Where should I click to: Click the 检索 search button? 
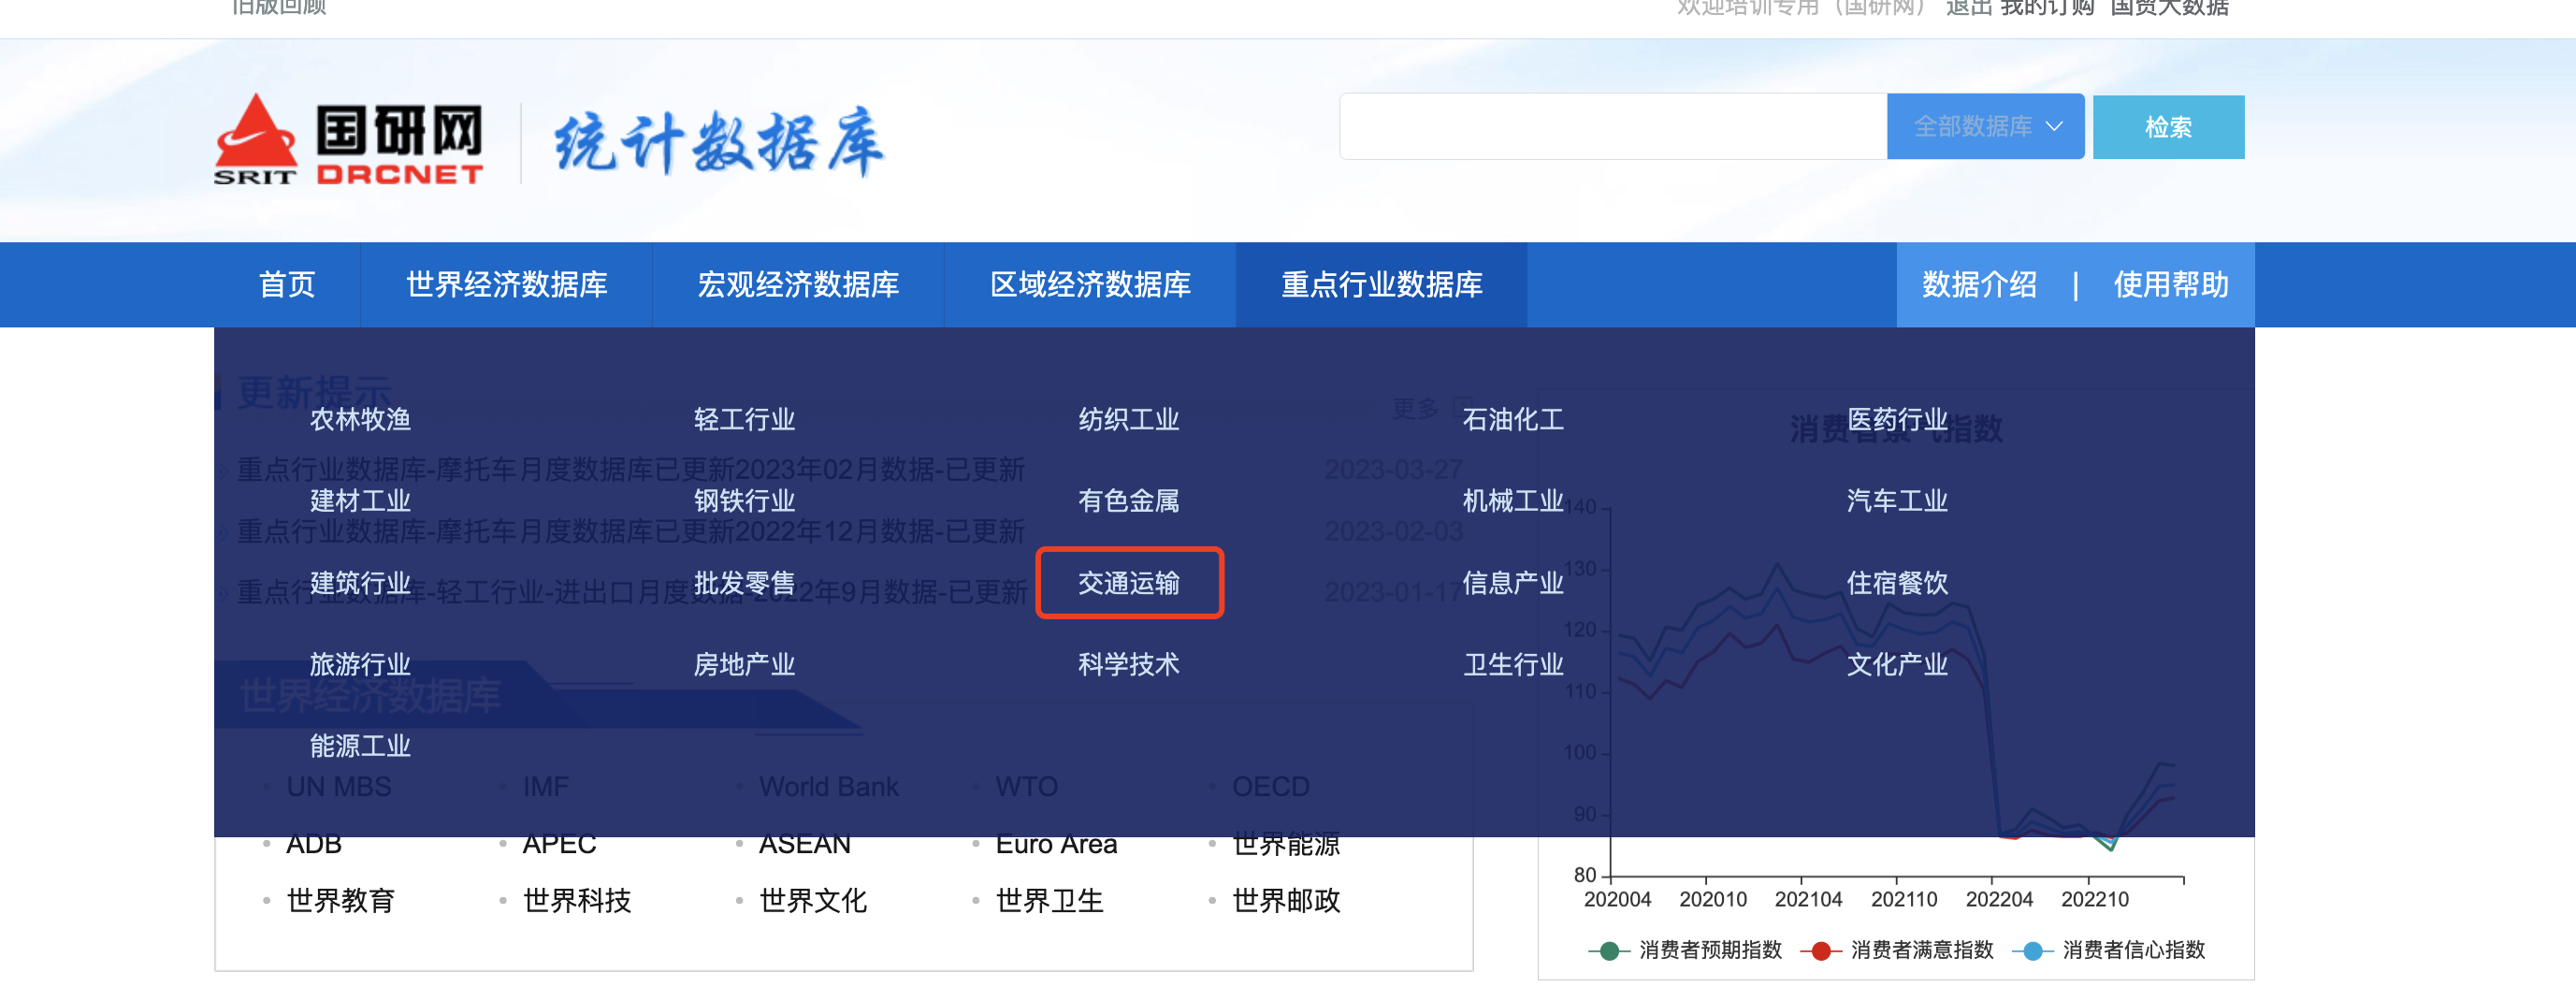tap(2168, 127)
